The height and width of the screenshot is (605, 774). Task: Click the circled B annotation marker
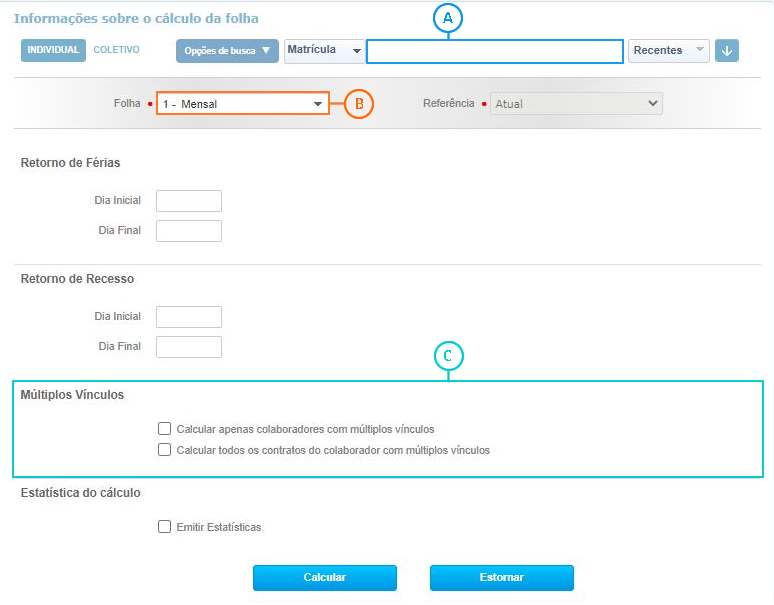pos(359,103)
